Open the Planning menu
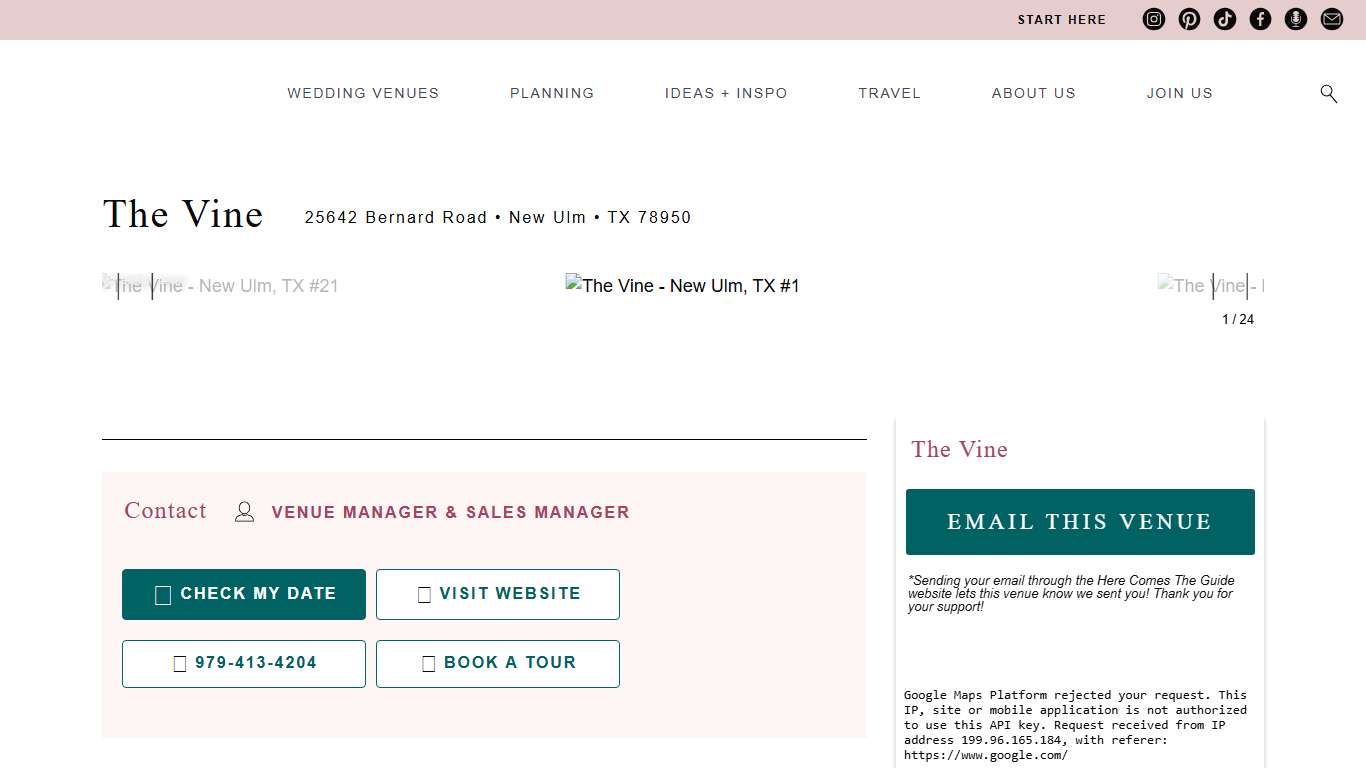 pyautogui.click(x=552, y=93)
